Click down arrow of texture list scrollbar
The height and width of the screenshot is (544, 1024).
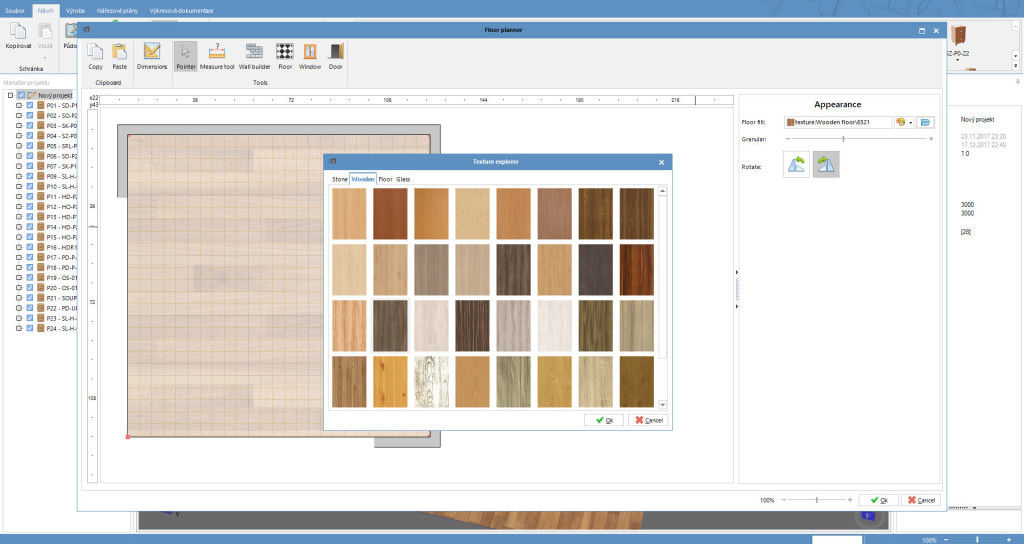(x=662, y=404)
